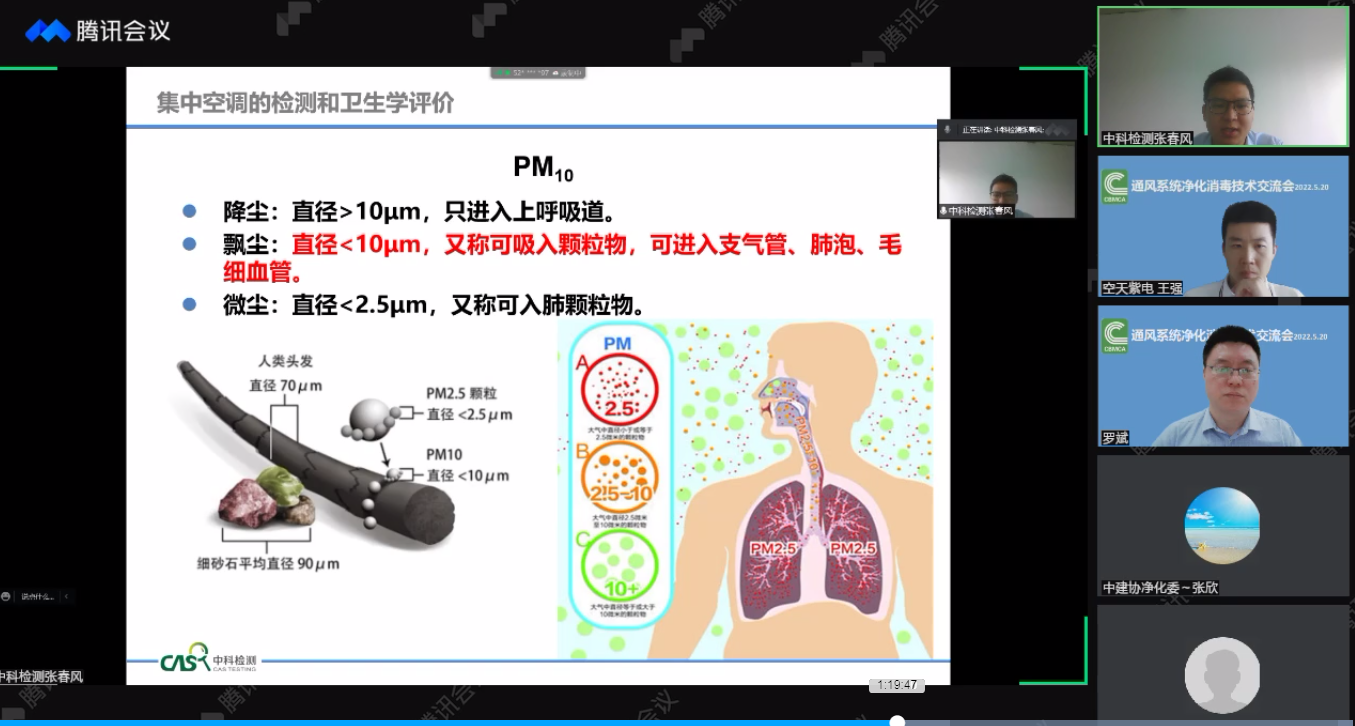Click microphone icon beside "正在讲话" label

[946, 129]
